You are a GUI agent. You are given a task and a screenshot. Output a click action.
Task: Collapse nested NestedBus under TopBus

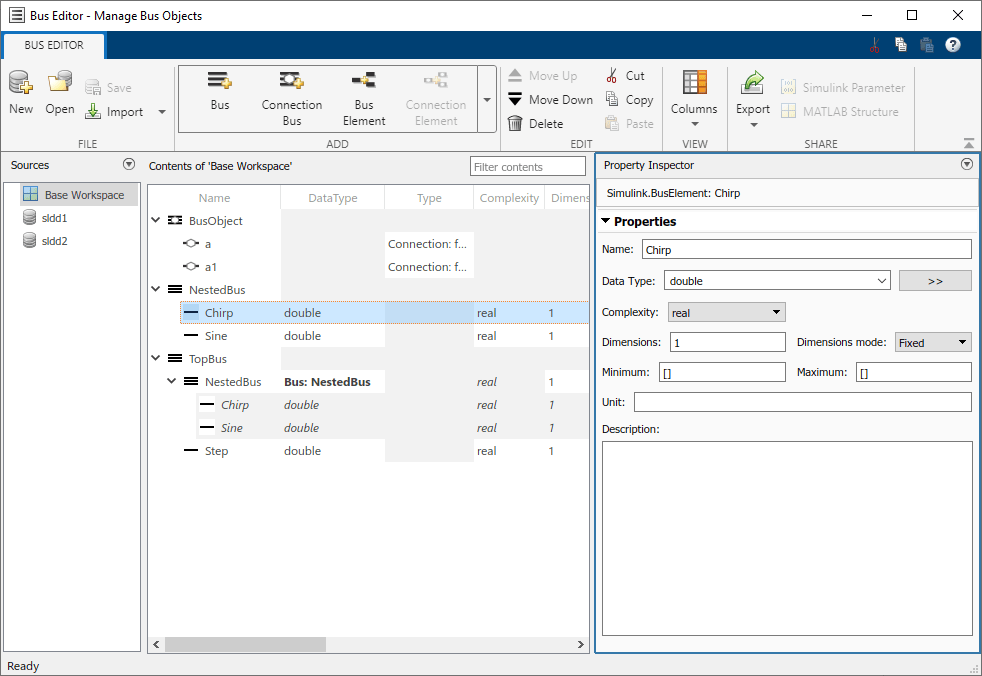coord(172,381)
